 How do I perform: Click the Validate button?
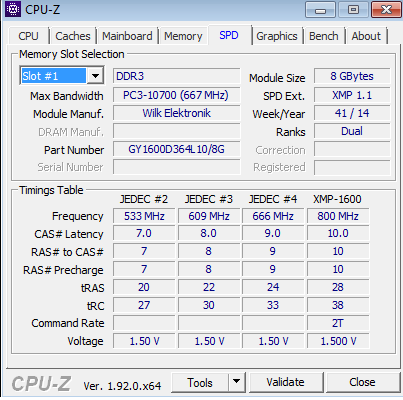tap(285, 382)
